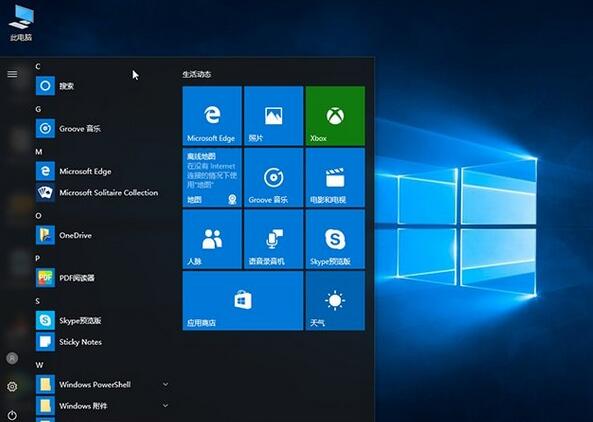
Task: Expand Windows PowerShell chevron
Action: pos(165,385)
